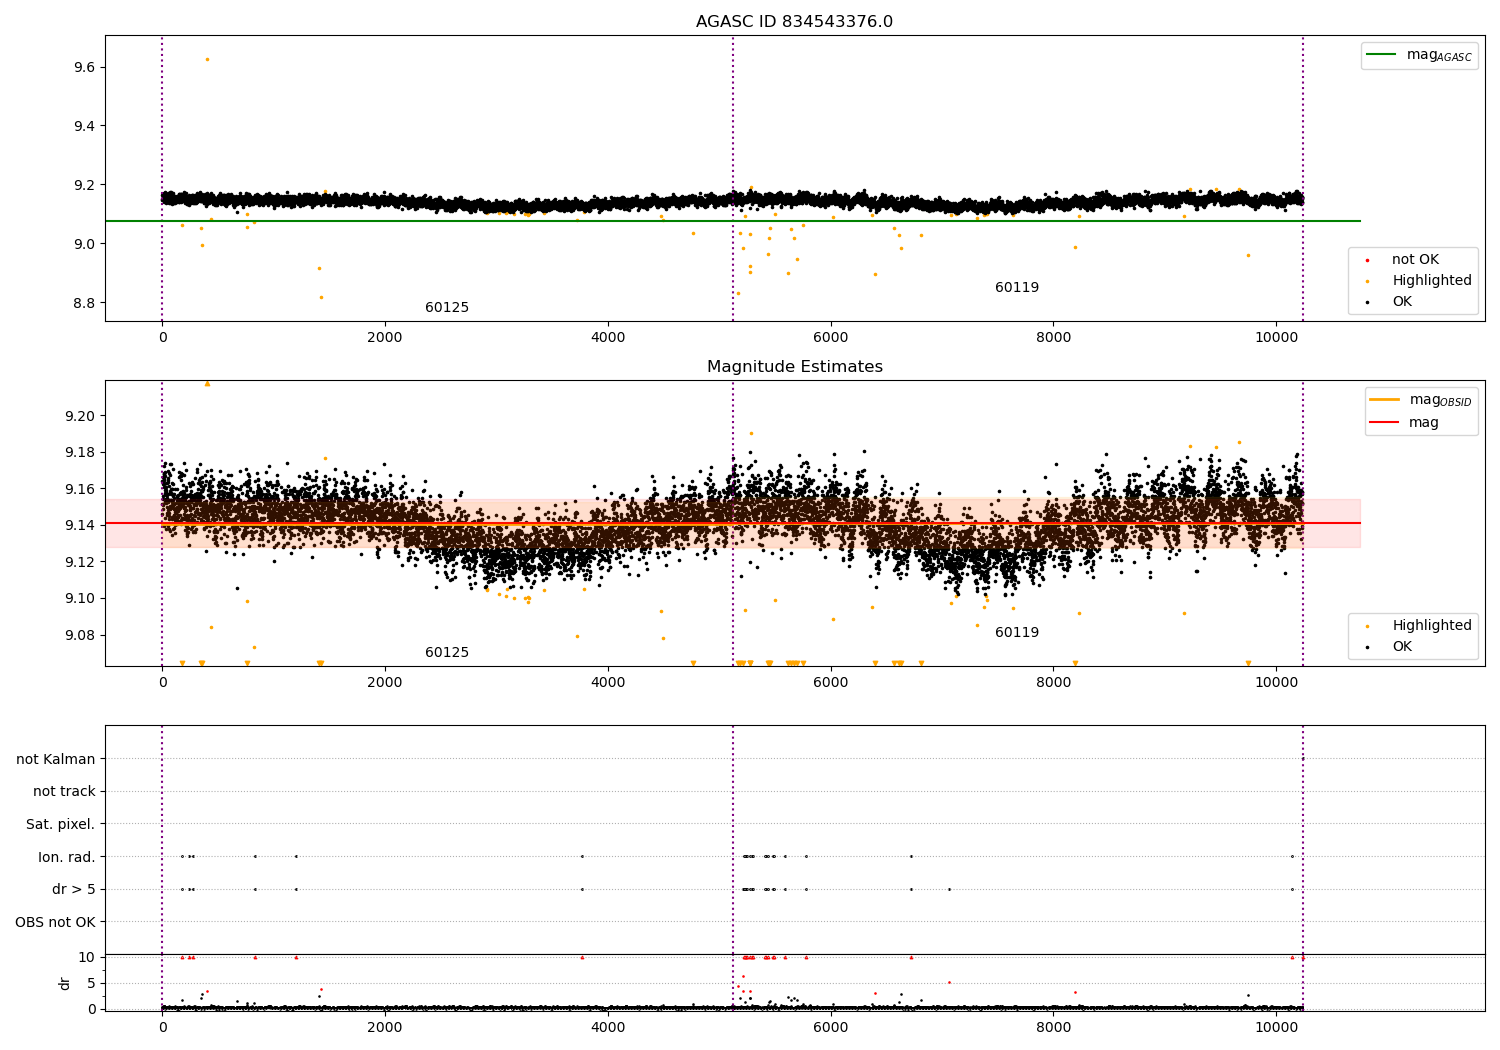Image resolution: width=1500 pixels, height=1050 pixels.
Task: Click obsid label 60119 in middle plot
Action: point(1017,633)
